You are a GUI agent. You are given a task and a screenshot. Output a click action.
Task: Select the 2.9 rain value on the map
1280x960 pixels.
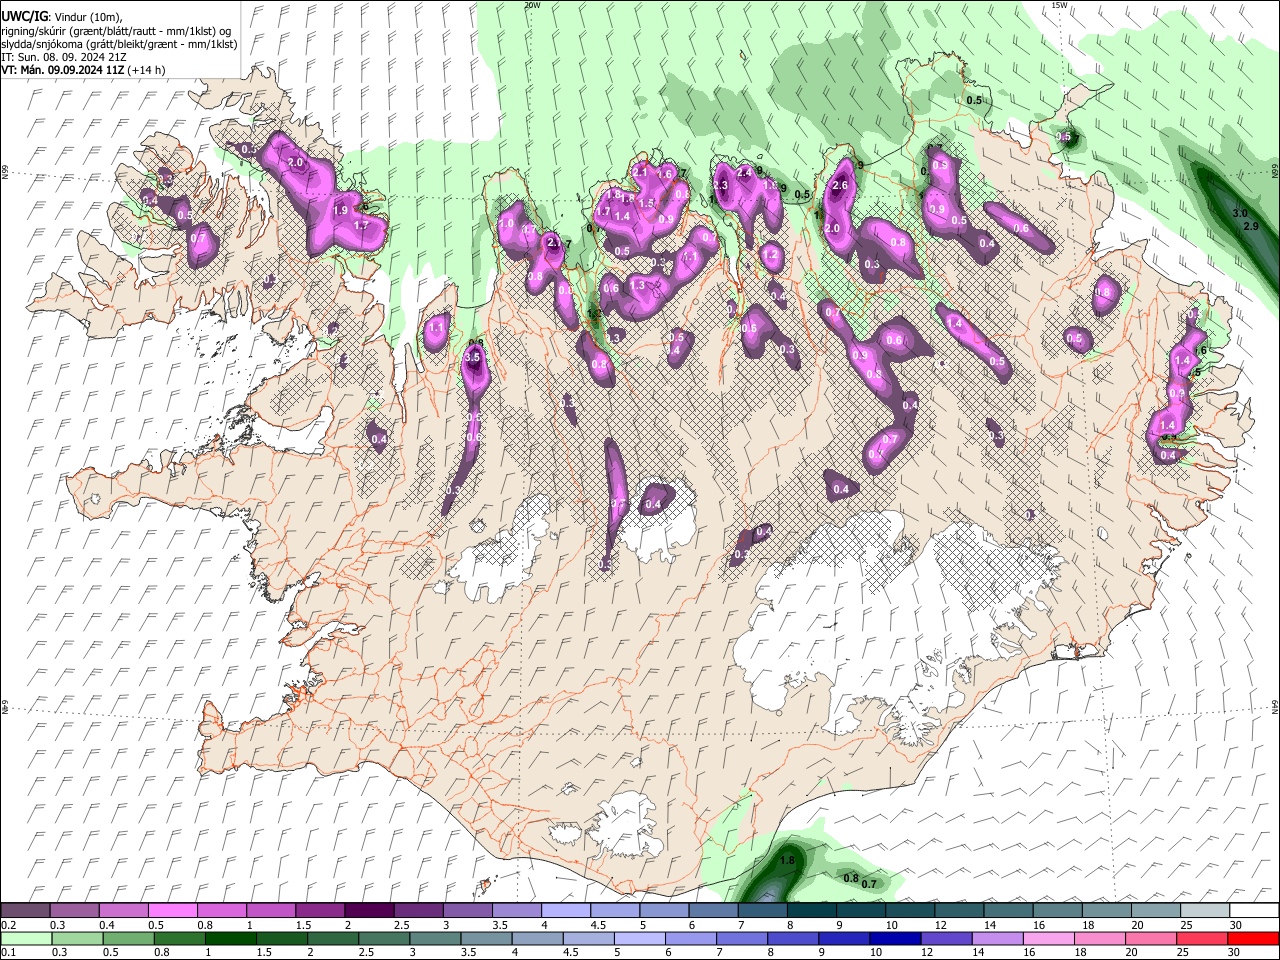1250,227
